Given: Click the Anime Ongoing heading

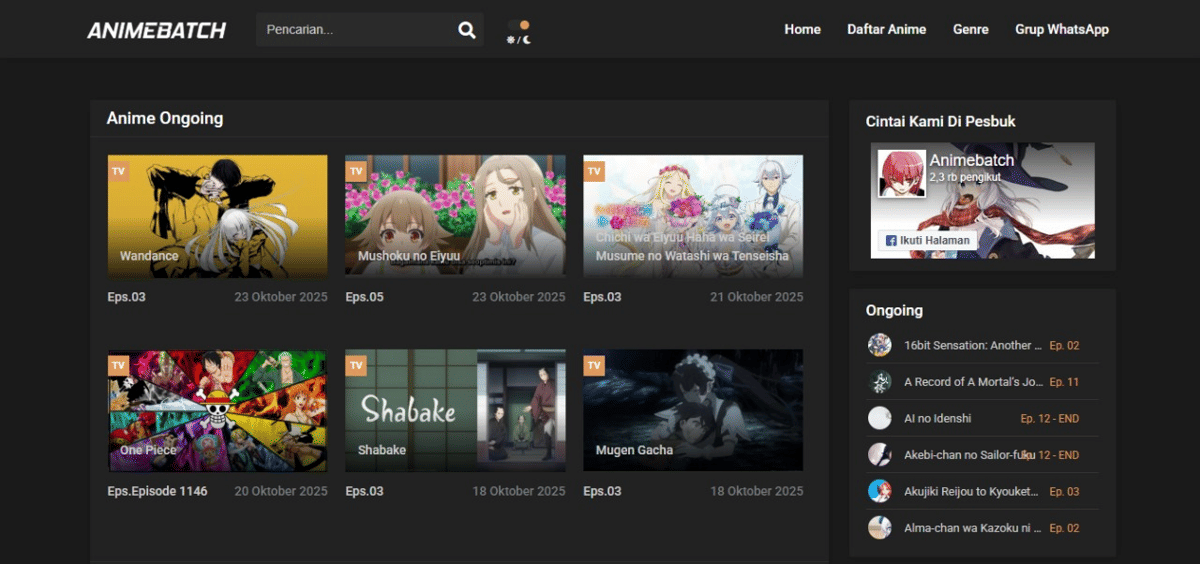Looking at the screenshot, I should coord(165,118).
